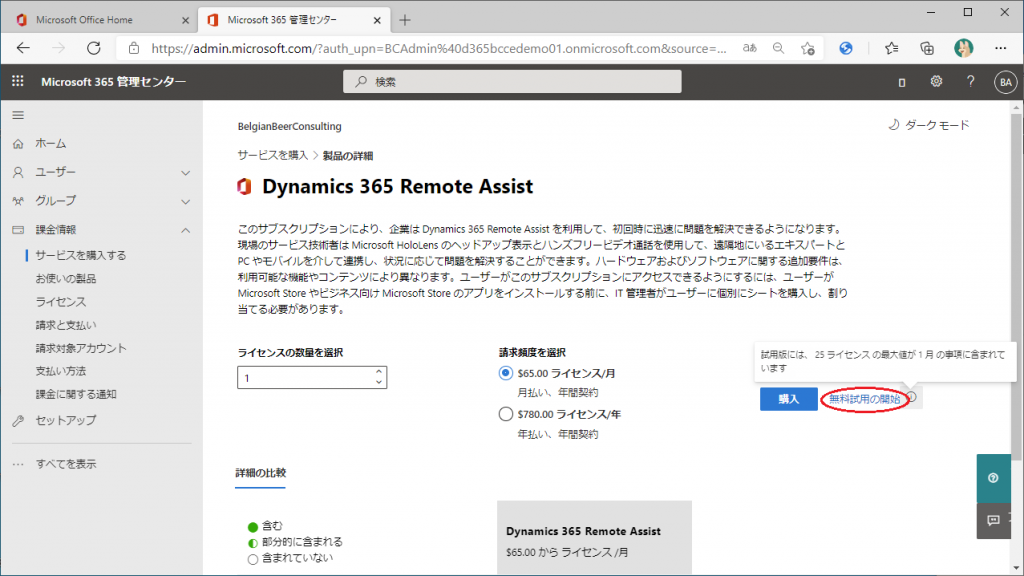This screenshot has height=576, width=1024.
Task: Click the page scrollbar down arrow
Action: [x=1016, y=568]
